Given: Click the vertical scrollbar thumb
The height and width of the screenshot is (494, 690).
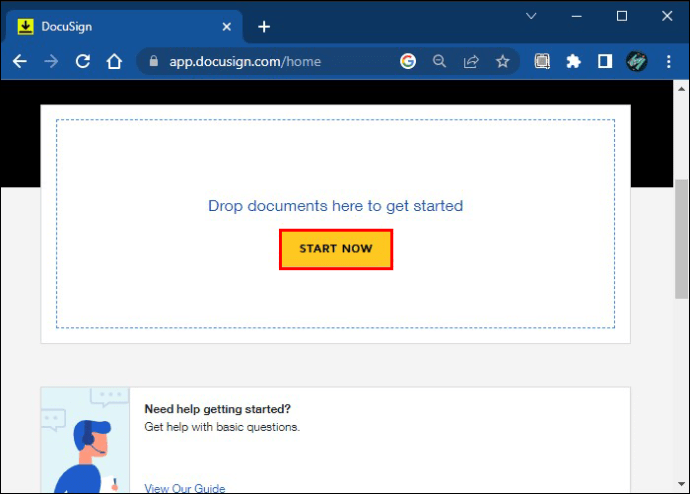Looking at the screenshot, I should [x=681, y=239].
